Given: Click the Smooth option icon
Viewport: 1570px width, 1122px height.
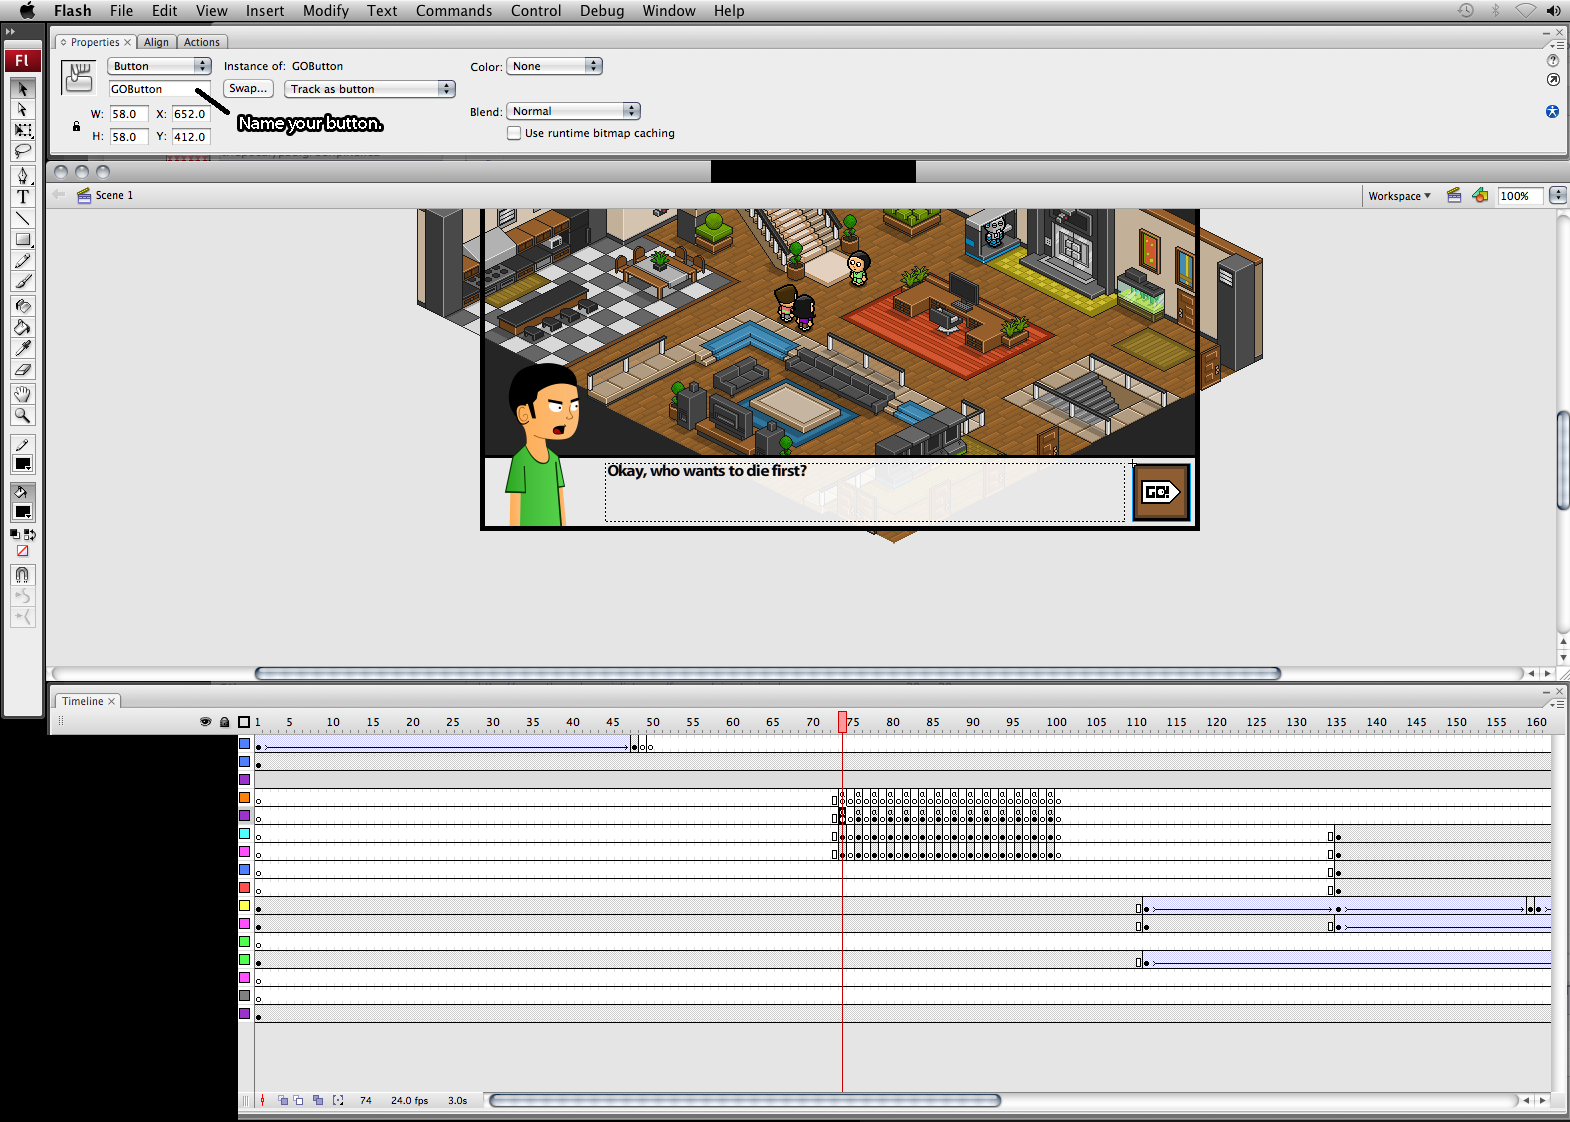Looking at the screenshot, I should pos(23,596).
